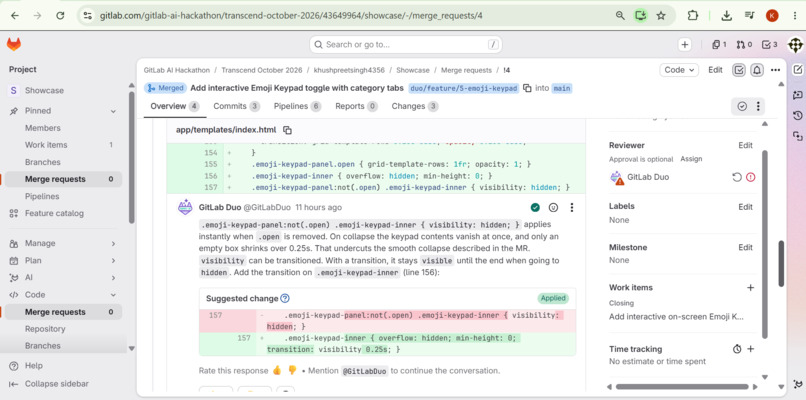Viewport: 806px width, 400px height.
Task: Click the Search or go to field
Action: [x=406, y=45]
